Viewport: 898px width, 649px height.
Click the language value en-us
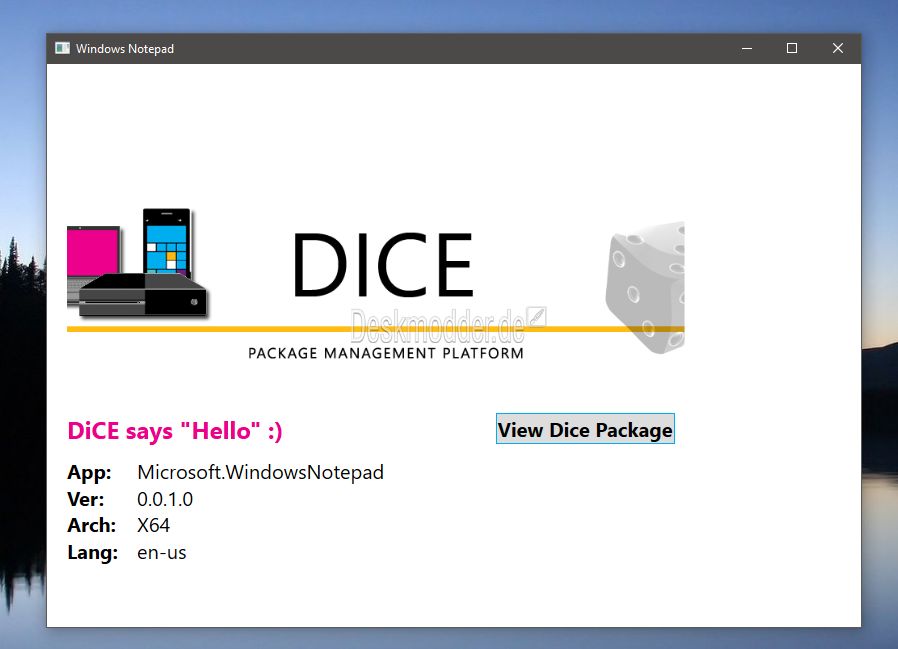tap(162, 552)
